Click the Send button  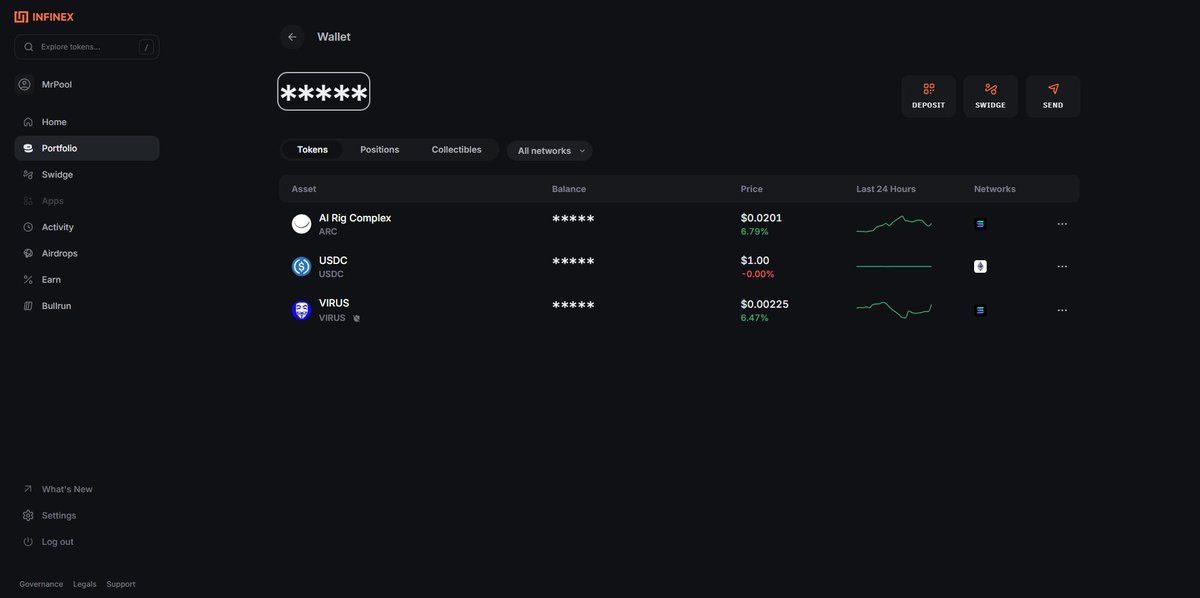point(1053,96)
